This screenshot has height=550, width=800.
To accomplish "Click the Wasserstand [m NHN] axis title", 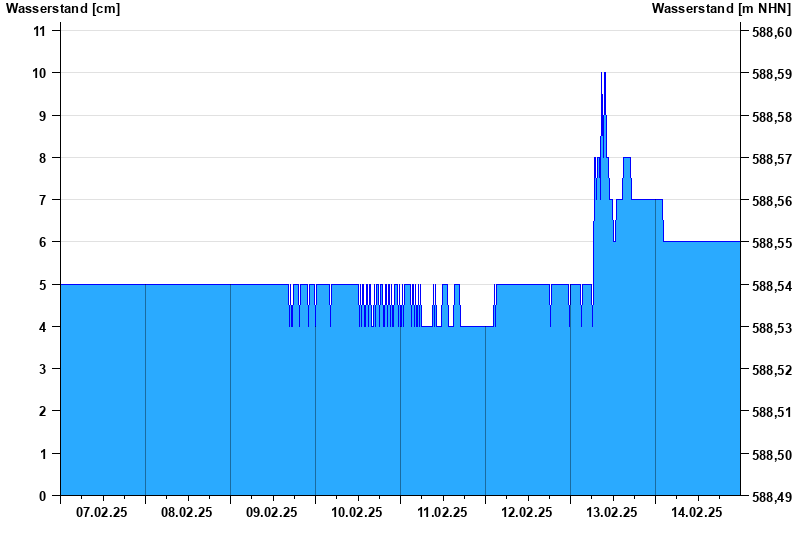I will pyautogui.click(x=721, y=9).
